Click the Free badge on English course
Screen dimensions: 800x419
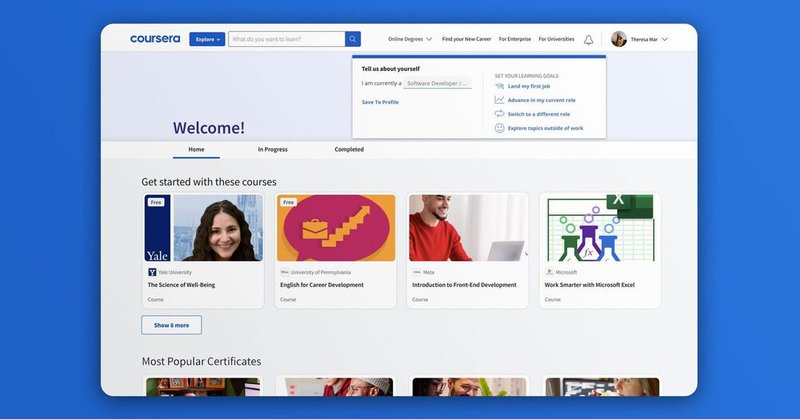click(x=288, y=202)
